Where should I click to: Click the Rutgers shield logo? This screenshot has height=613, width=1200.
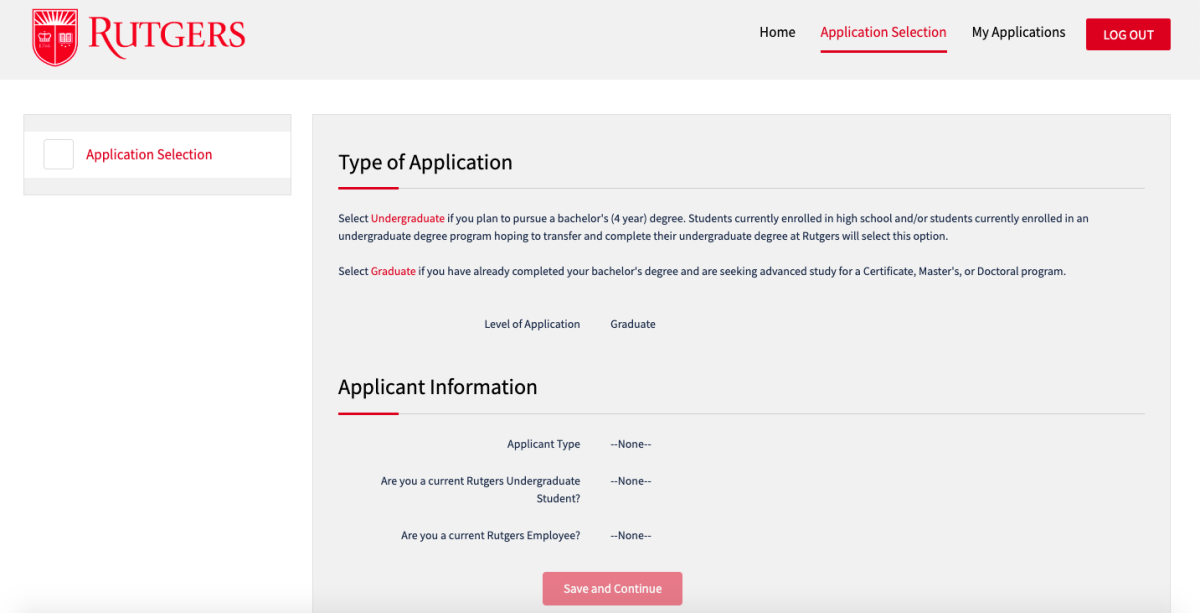(x=55, y=37)
